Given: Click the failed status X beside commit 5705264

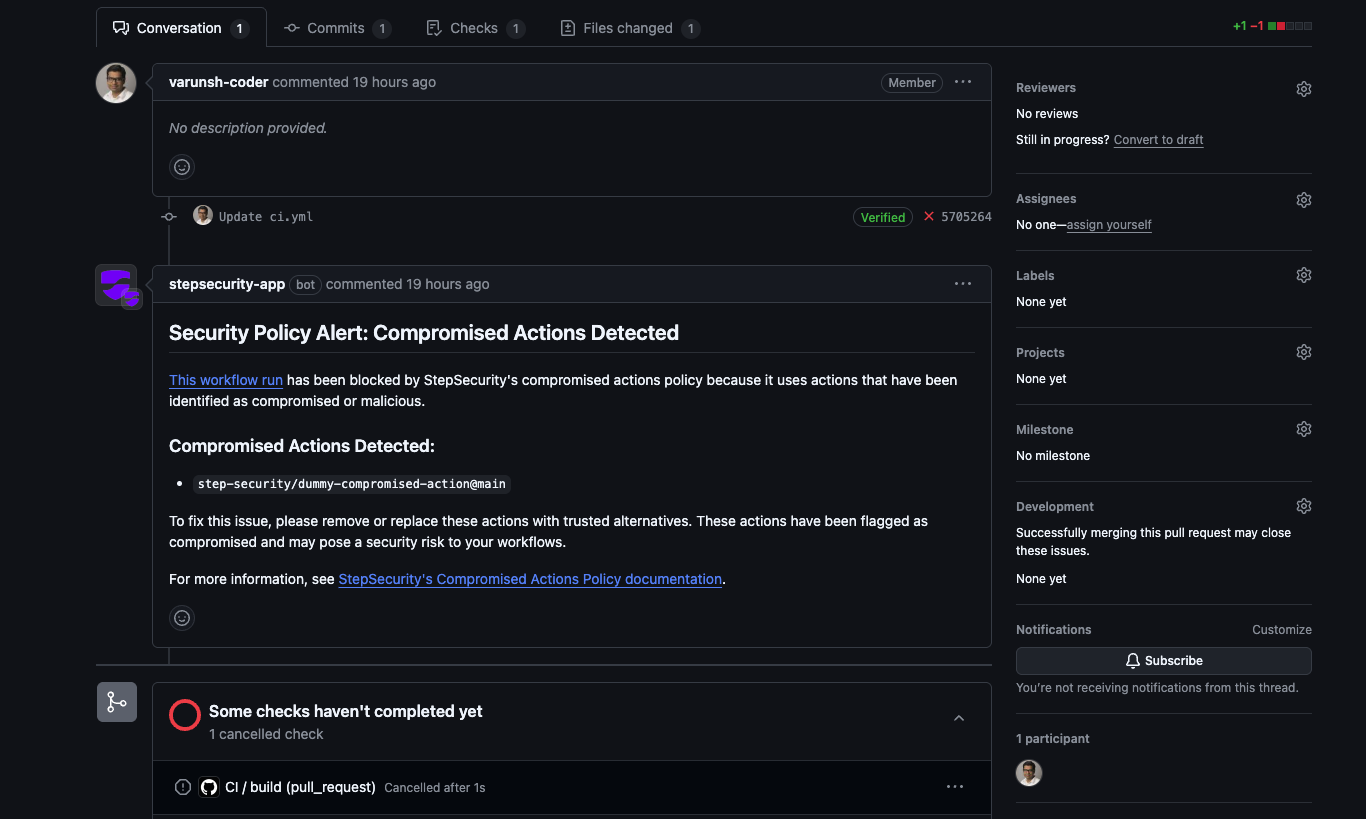Looking at the screenshot, I should (x=929, y=216).
